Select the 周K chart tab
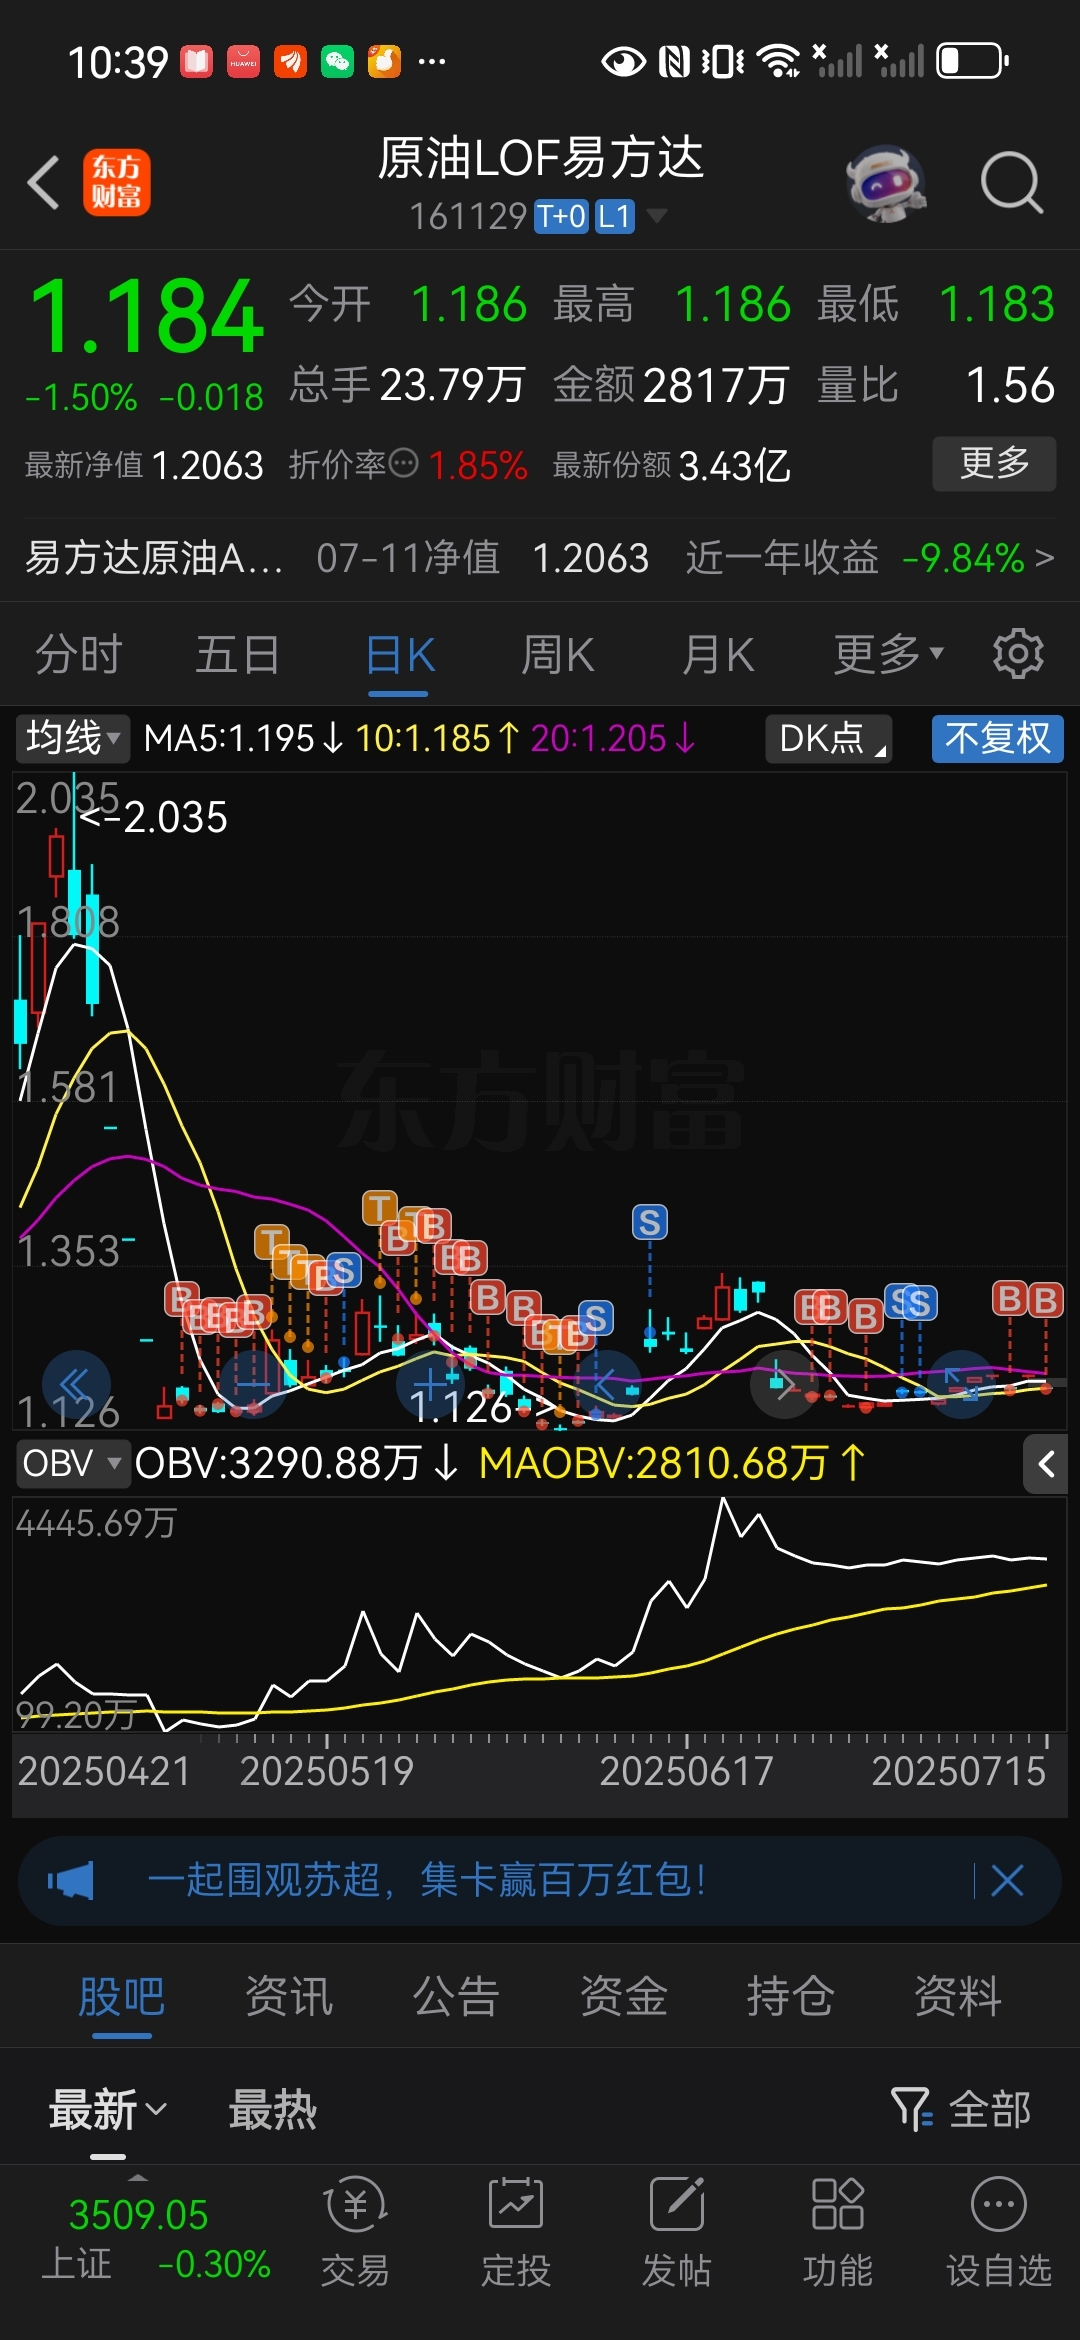The width and height of the screenshot is (1080, 2340). pyautogui.click(x=558, y=655)
